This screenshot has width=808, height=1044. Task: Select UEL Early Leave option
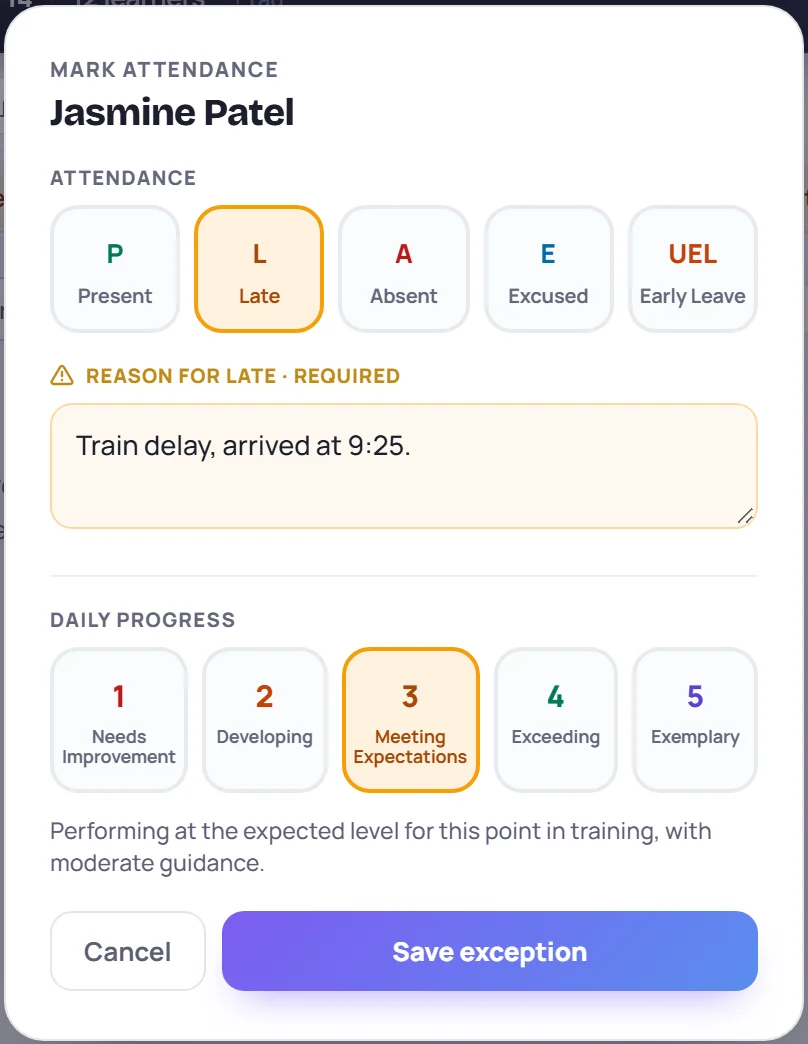[x=693, y=269]
